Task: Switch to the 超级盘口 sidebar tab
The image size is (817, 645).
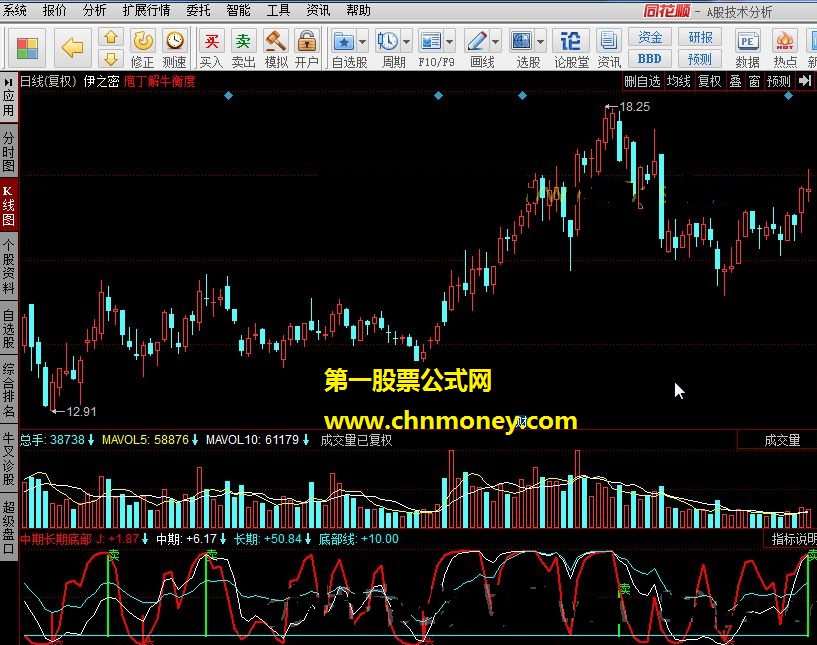Action: point(8,527)
